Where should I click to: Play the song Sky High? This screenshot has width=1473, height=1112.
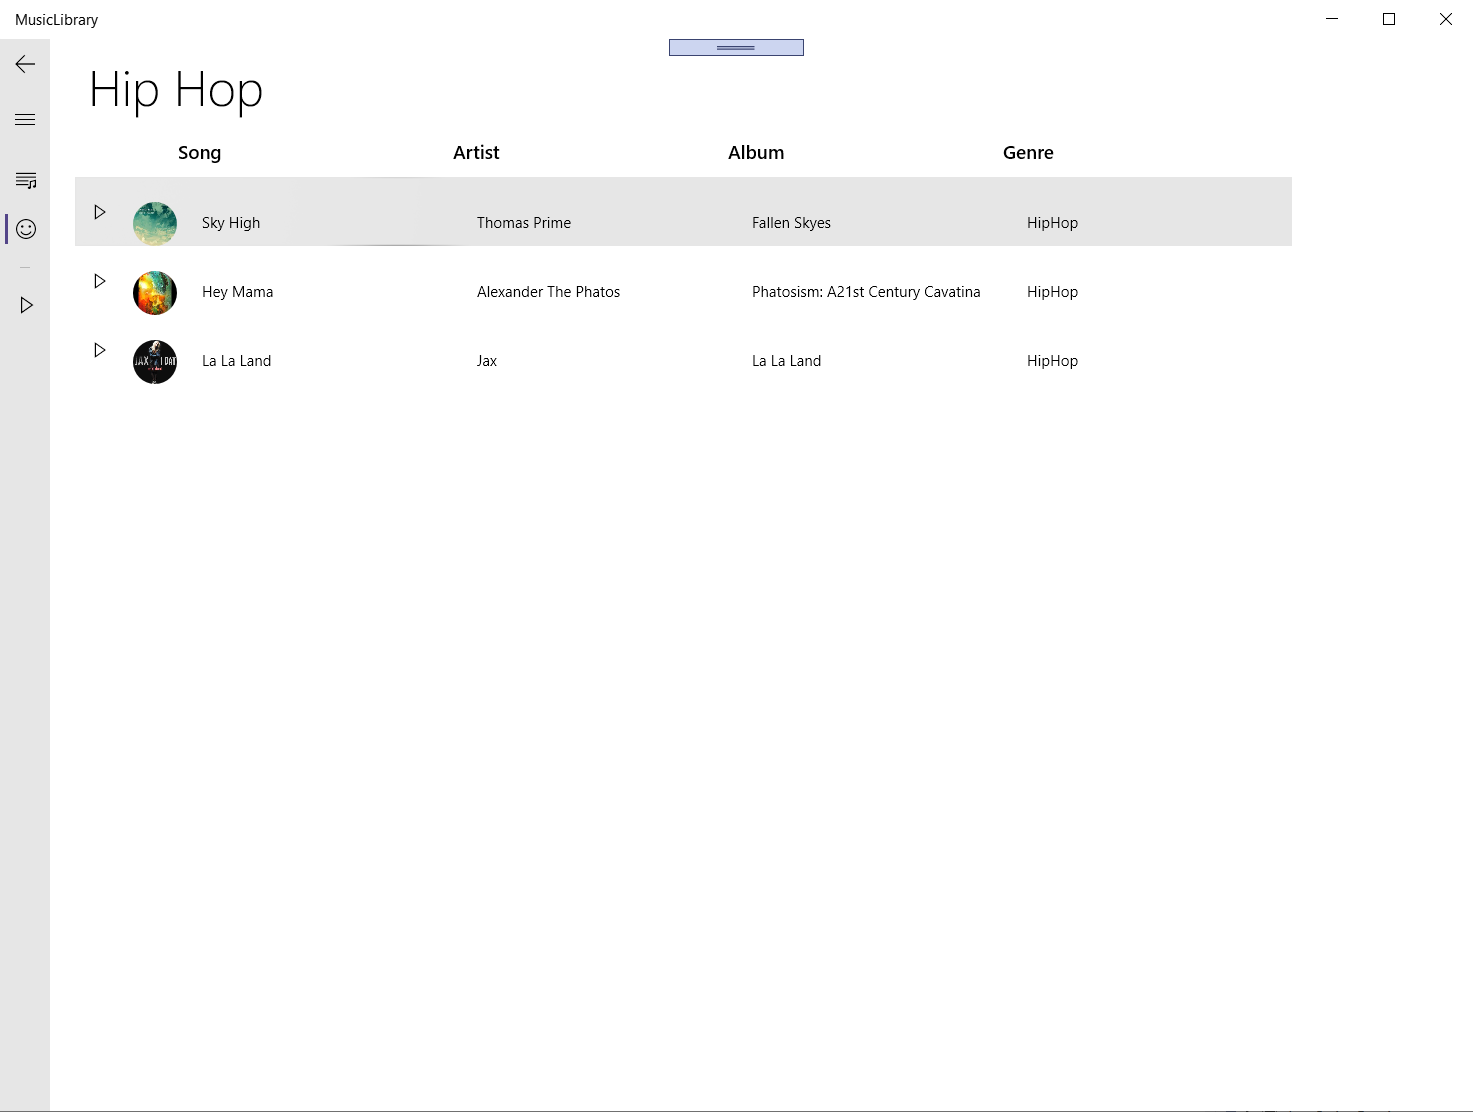pos(99,211)
